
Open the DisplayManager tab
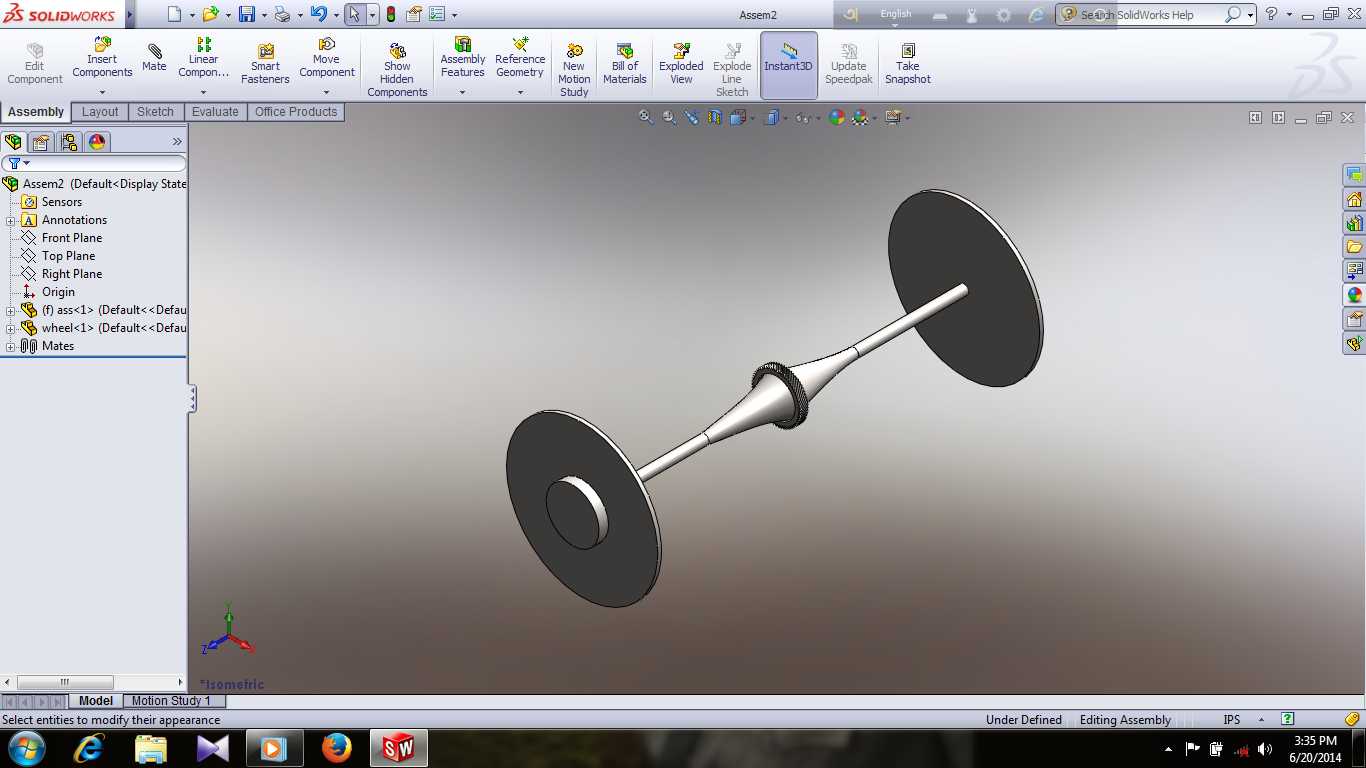[97, 142]
